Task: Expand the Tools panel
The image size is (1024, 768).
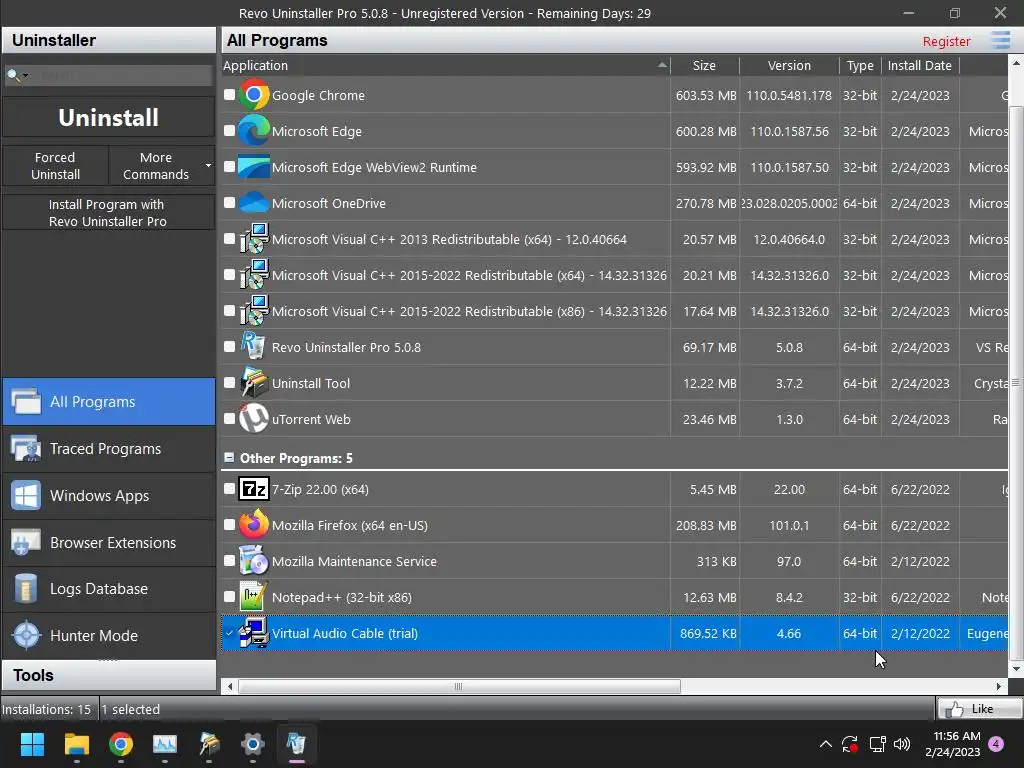Action: (x=109, y=675)
